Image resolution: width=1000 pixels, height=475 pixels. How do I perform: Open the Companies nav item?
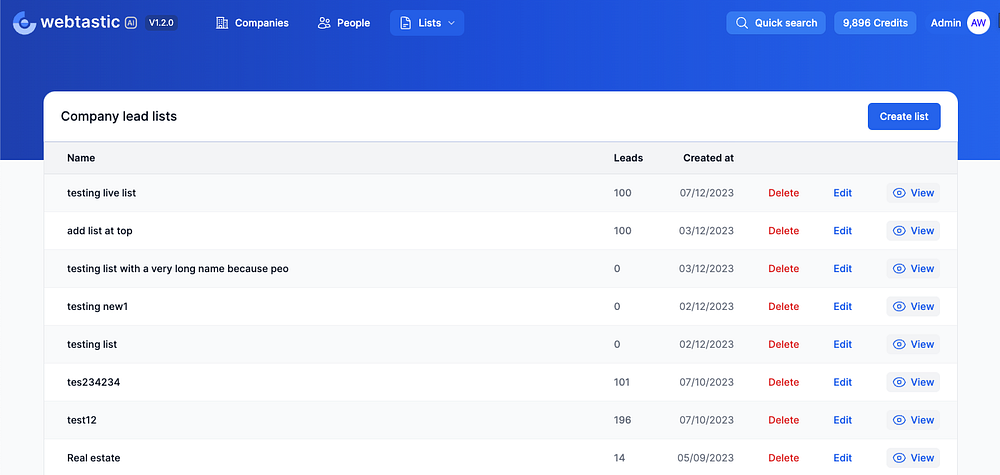point(253,23)
